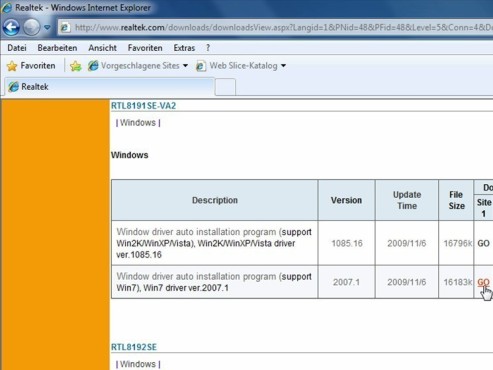The image size is (493, 370).
Task: Click the Version column header
Action: [x=346, y=200]
